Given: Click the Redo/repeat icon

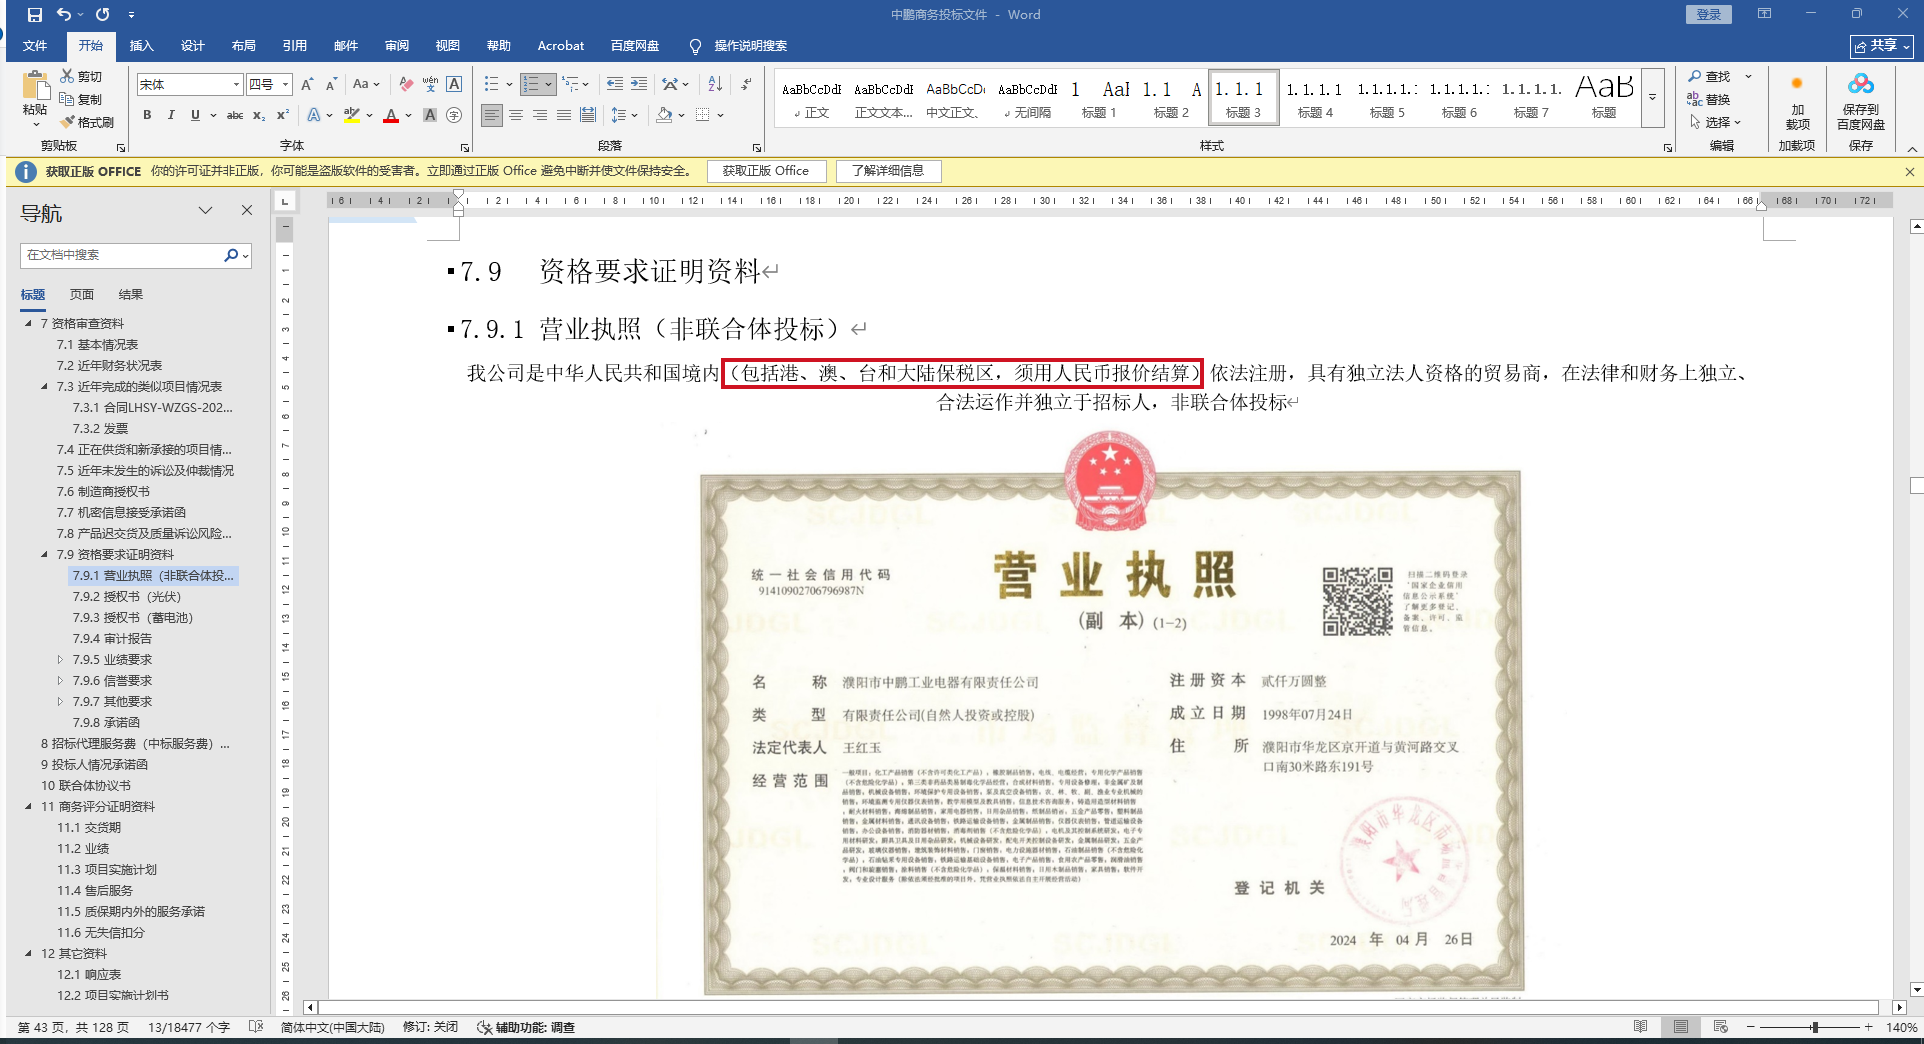Looking at the screenshot, I should coord(102,15).
